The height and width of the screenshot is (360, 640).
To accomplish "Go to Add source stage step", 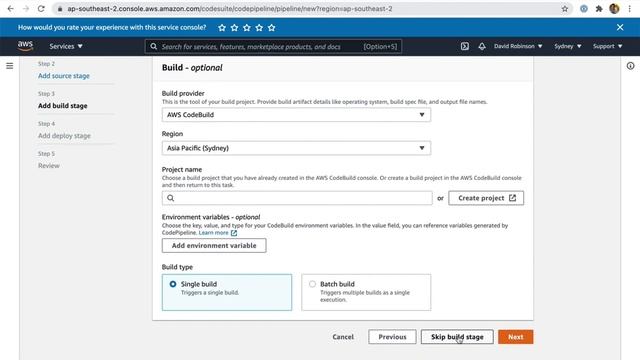I will pyautogui.click(x=64, y=76).
